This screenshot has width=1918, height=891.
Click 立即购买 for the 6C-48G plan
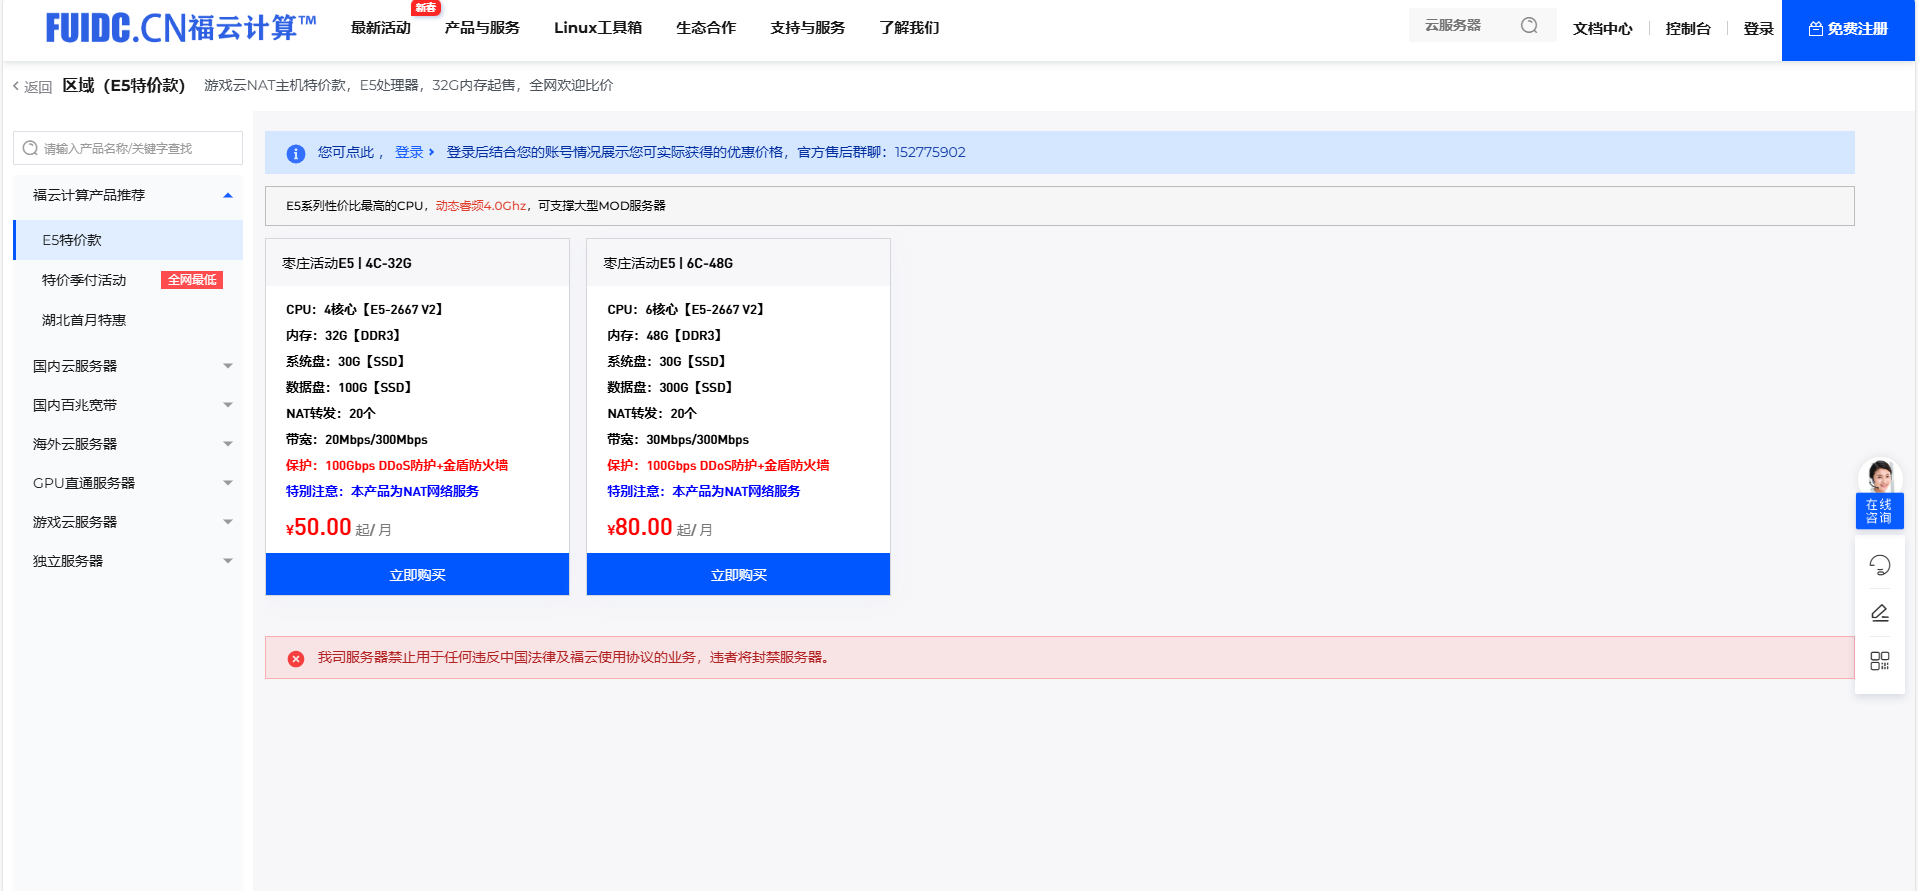click(x=738, y=575)
